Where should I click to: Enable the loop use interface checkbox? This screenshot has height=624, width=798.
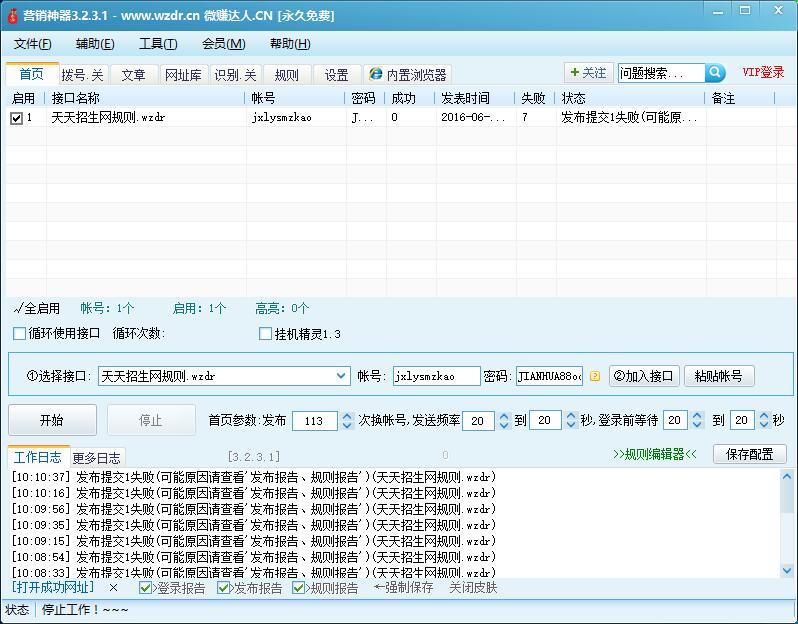(20, 334)
